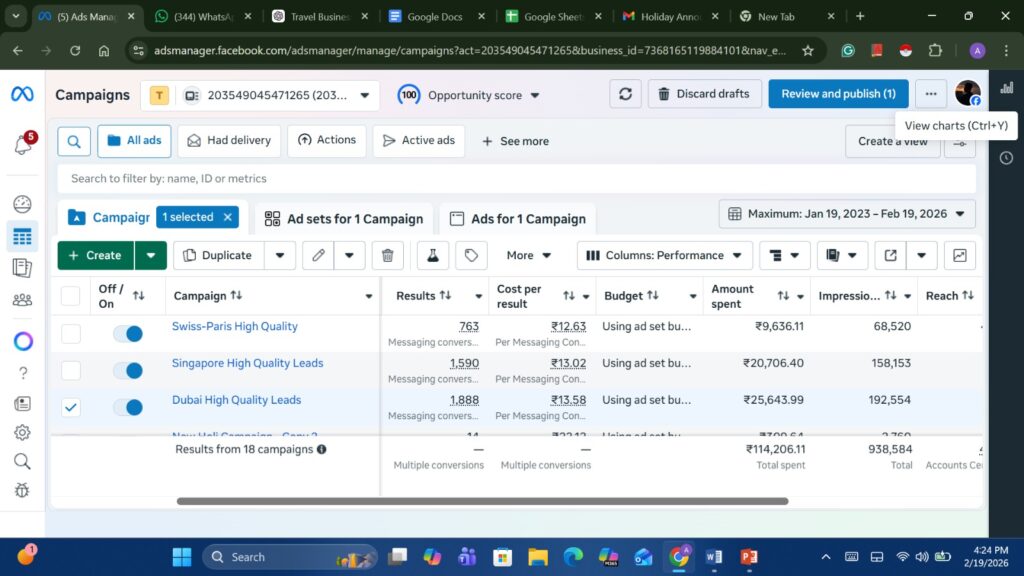Open the Create button dropdown arrow

click(151, 255)
